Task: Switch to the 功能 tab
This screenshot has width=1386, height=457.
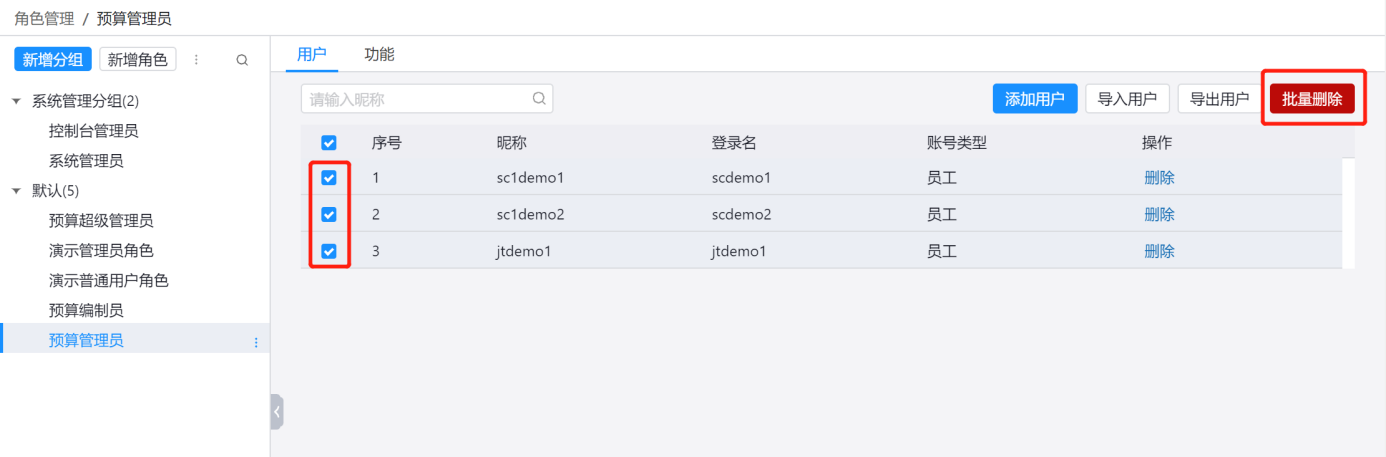Action: tap(379, 55)
